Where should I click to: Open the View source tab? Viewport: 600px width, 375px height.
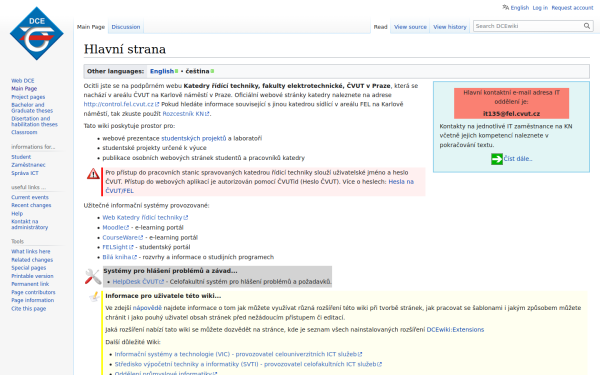410,27
